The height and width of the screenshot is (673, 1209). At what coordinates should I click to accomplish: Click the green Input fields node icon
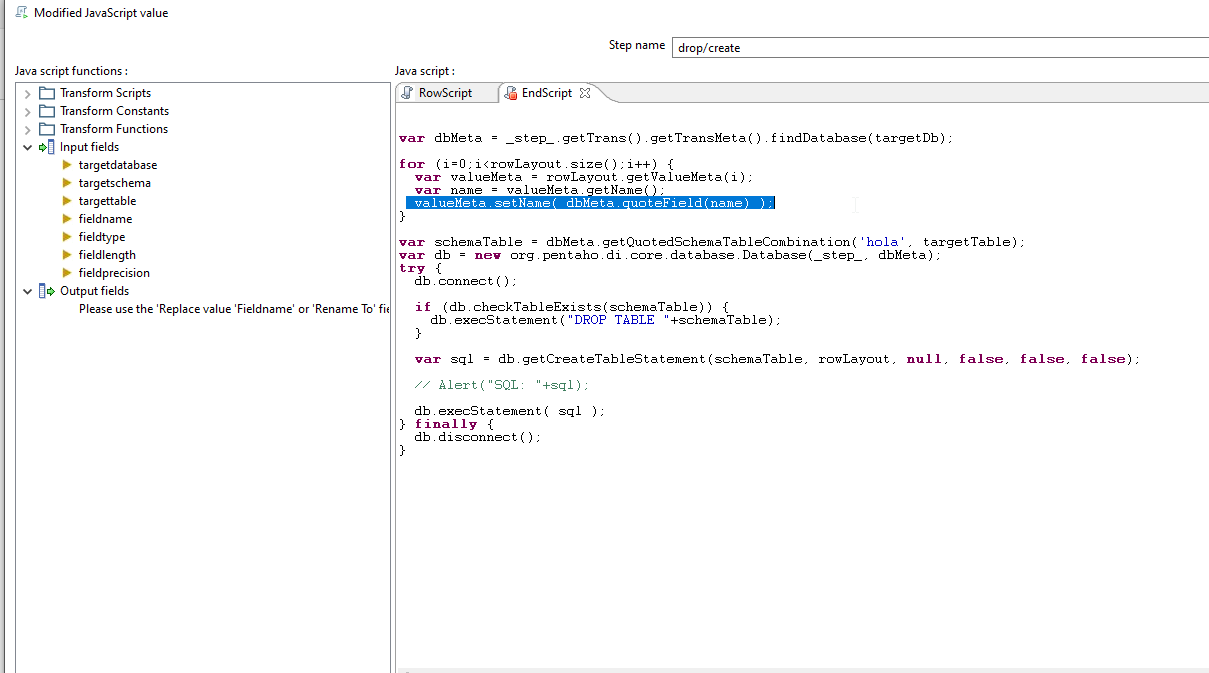[x=44, y=146]
